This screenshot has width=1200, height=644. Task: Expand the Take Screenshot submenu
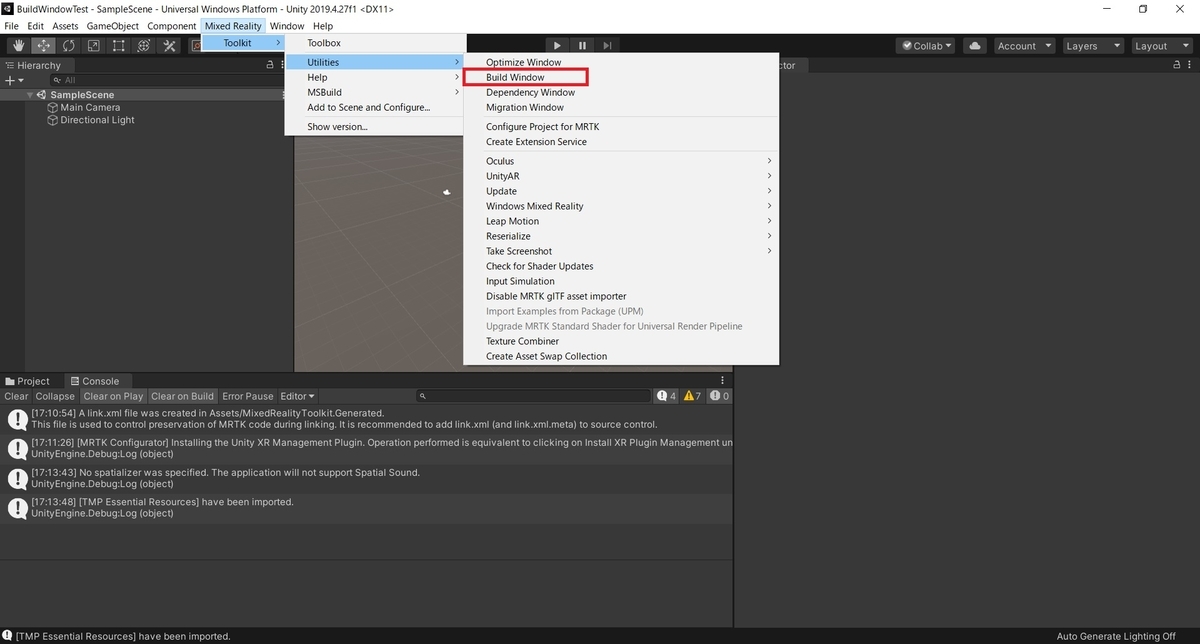(x=621, y=251)
